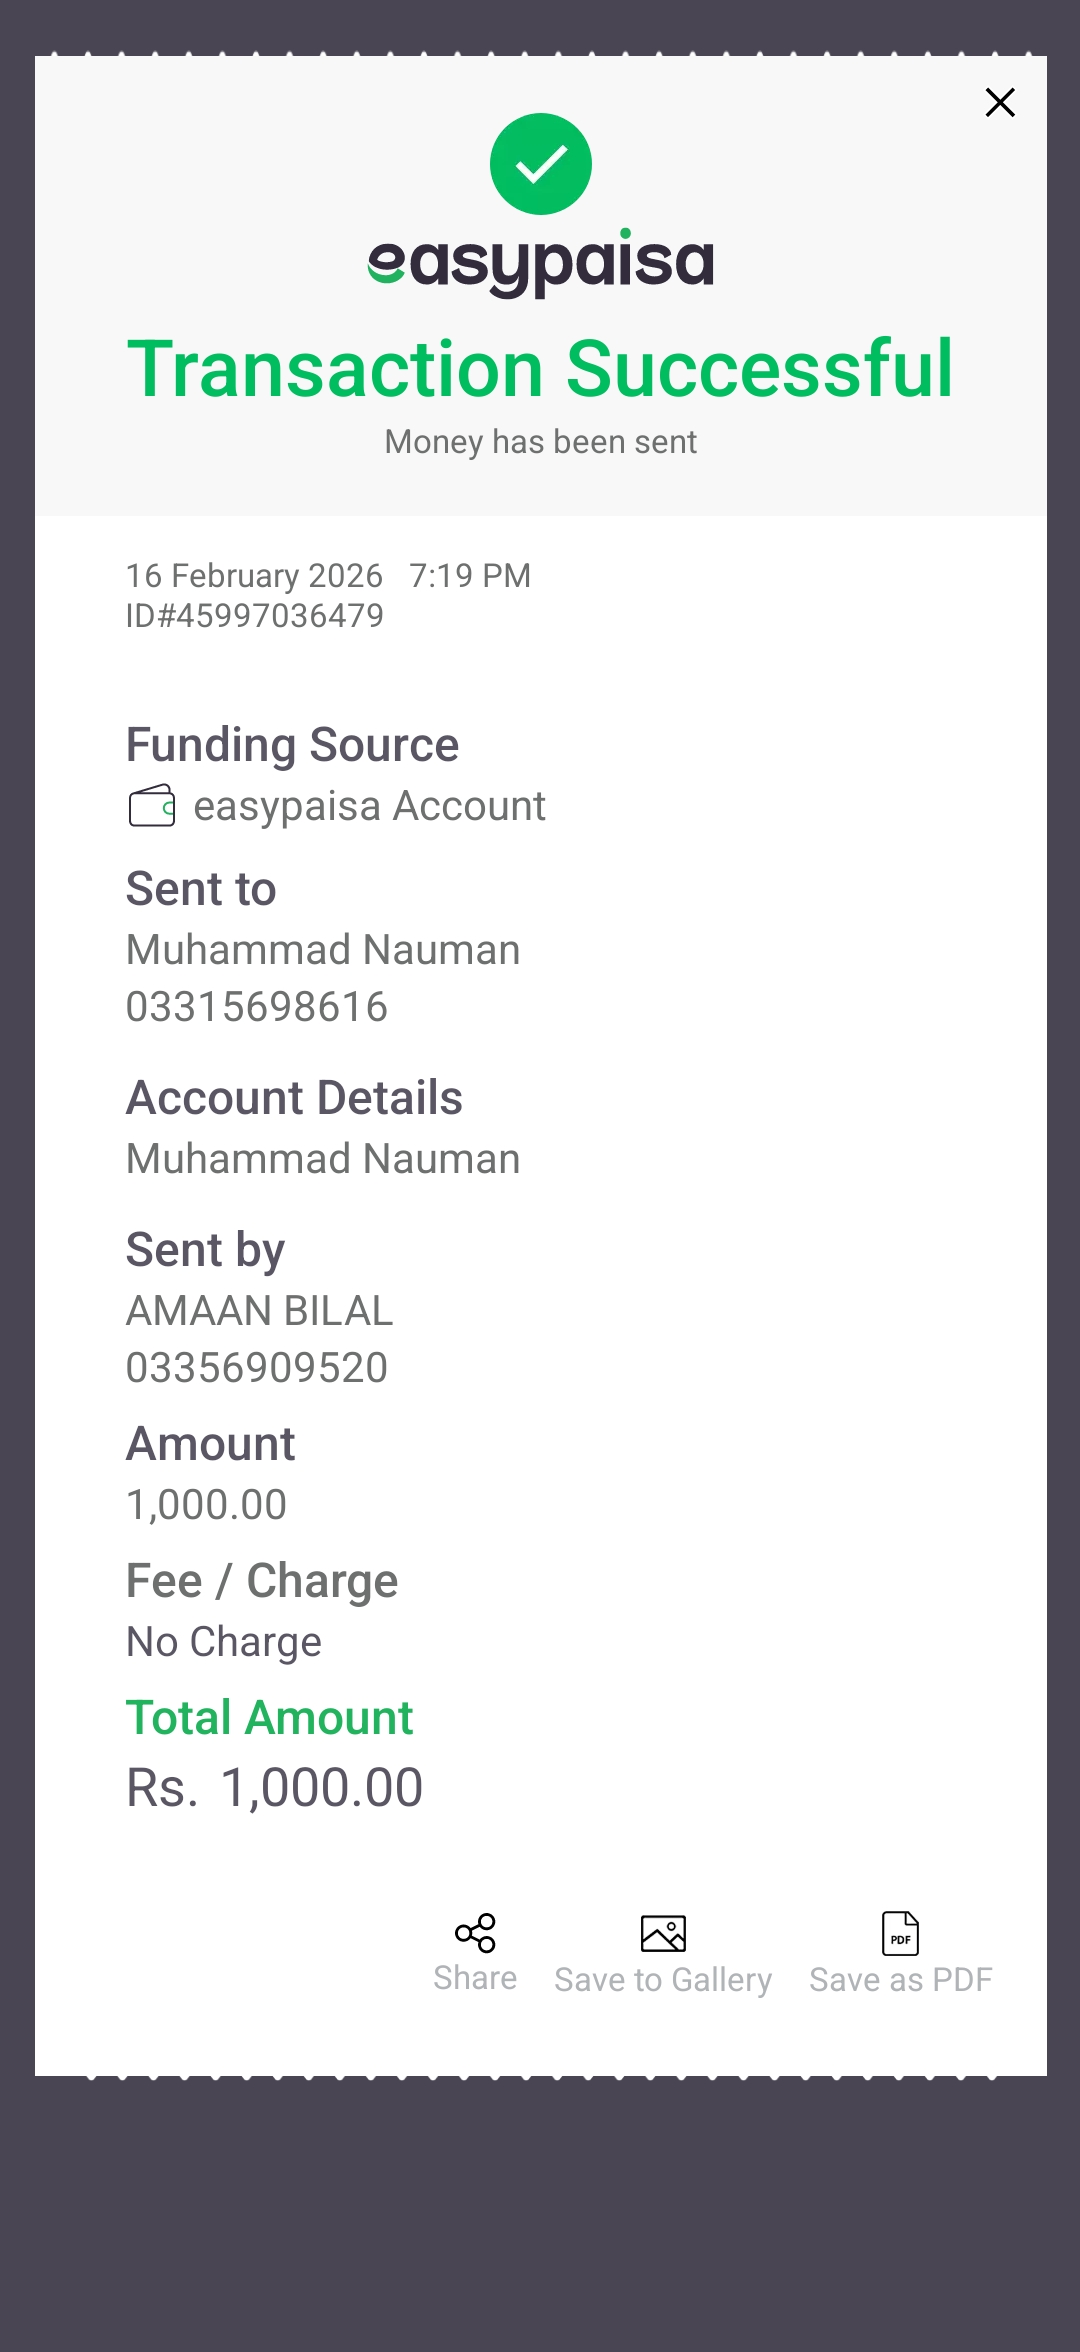
Task: Tap recipient phone number 03315698616
Action: [x=257, y=1007]
